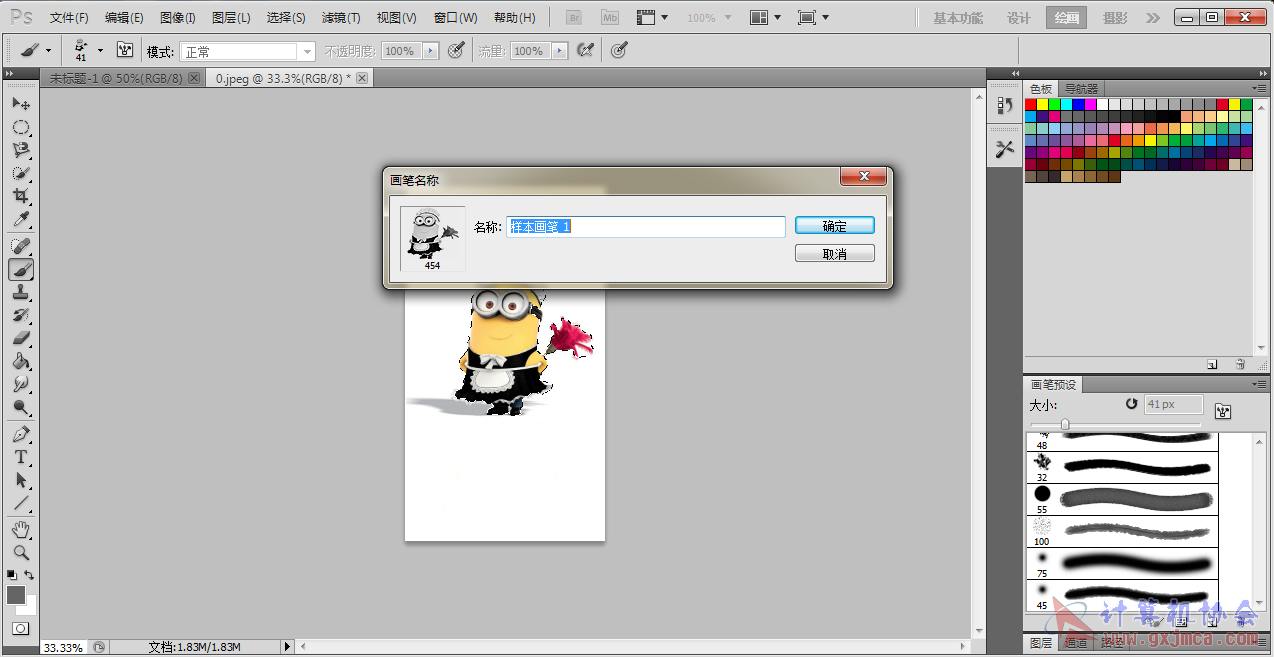Image resolution: width=1274 pixels, height=657 pixels.
Task: Open the 图像(I) menu
Action: click(x=178, y=18)
